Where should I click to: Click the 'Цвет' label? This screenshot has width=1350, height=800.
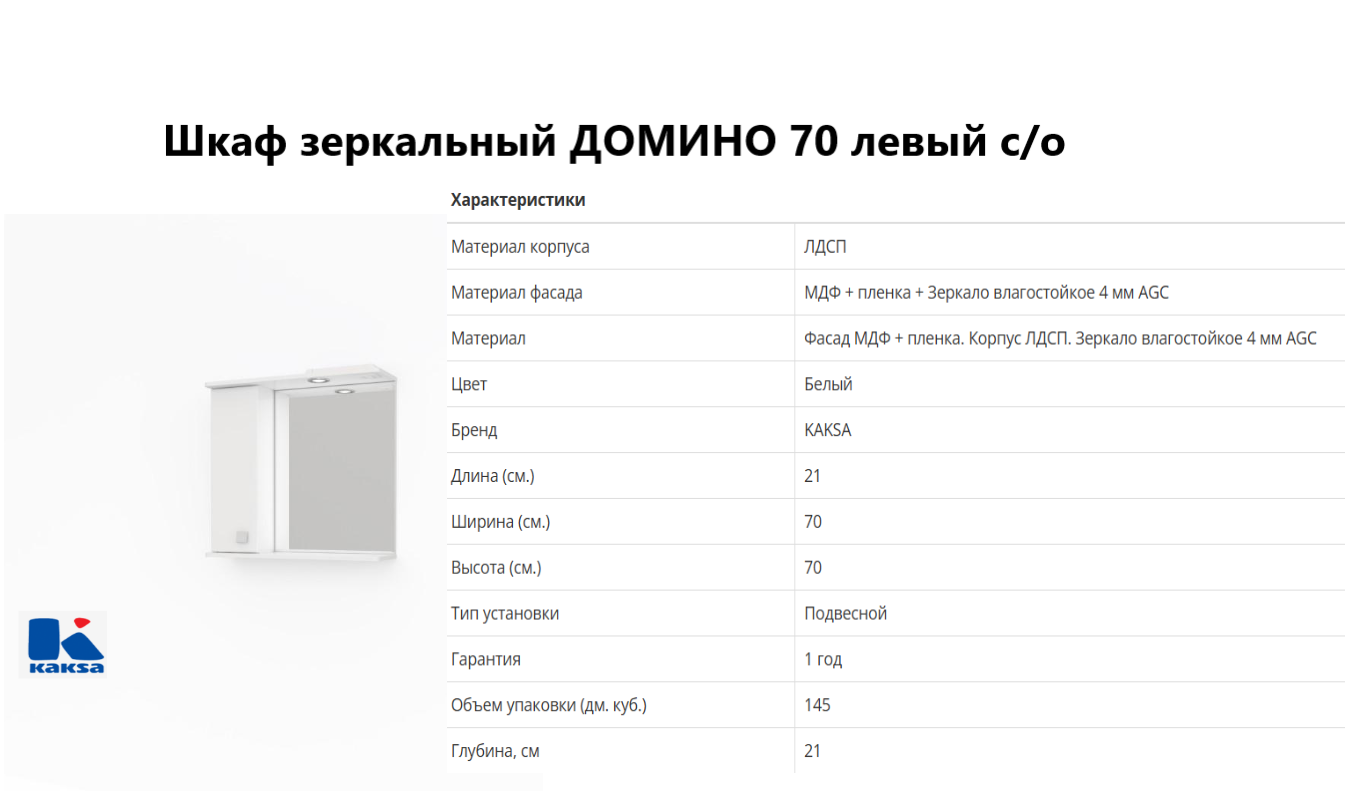469,384
